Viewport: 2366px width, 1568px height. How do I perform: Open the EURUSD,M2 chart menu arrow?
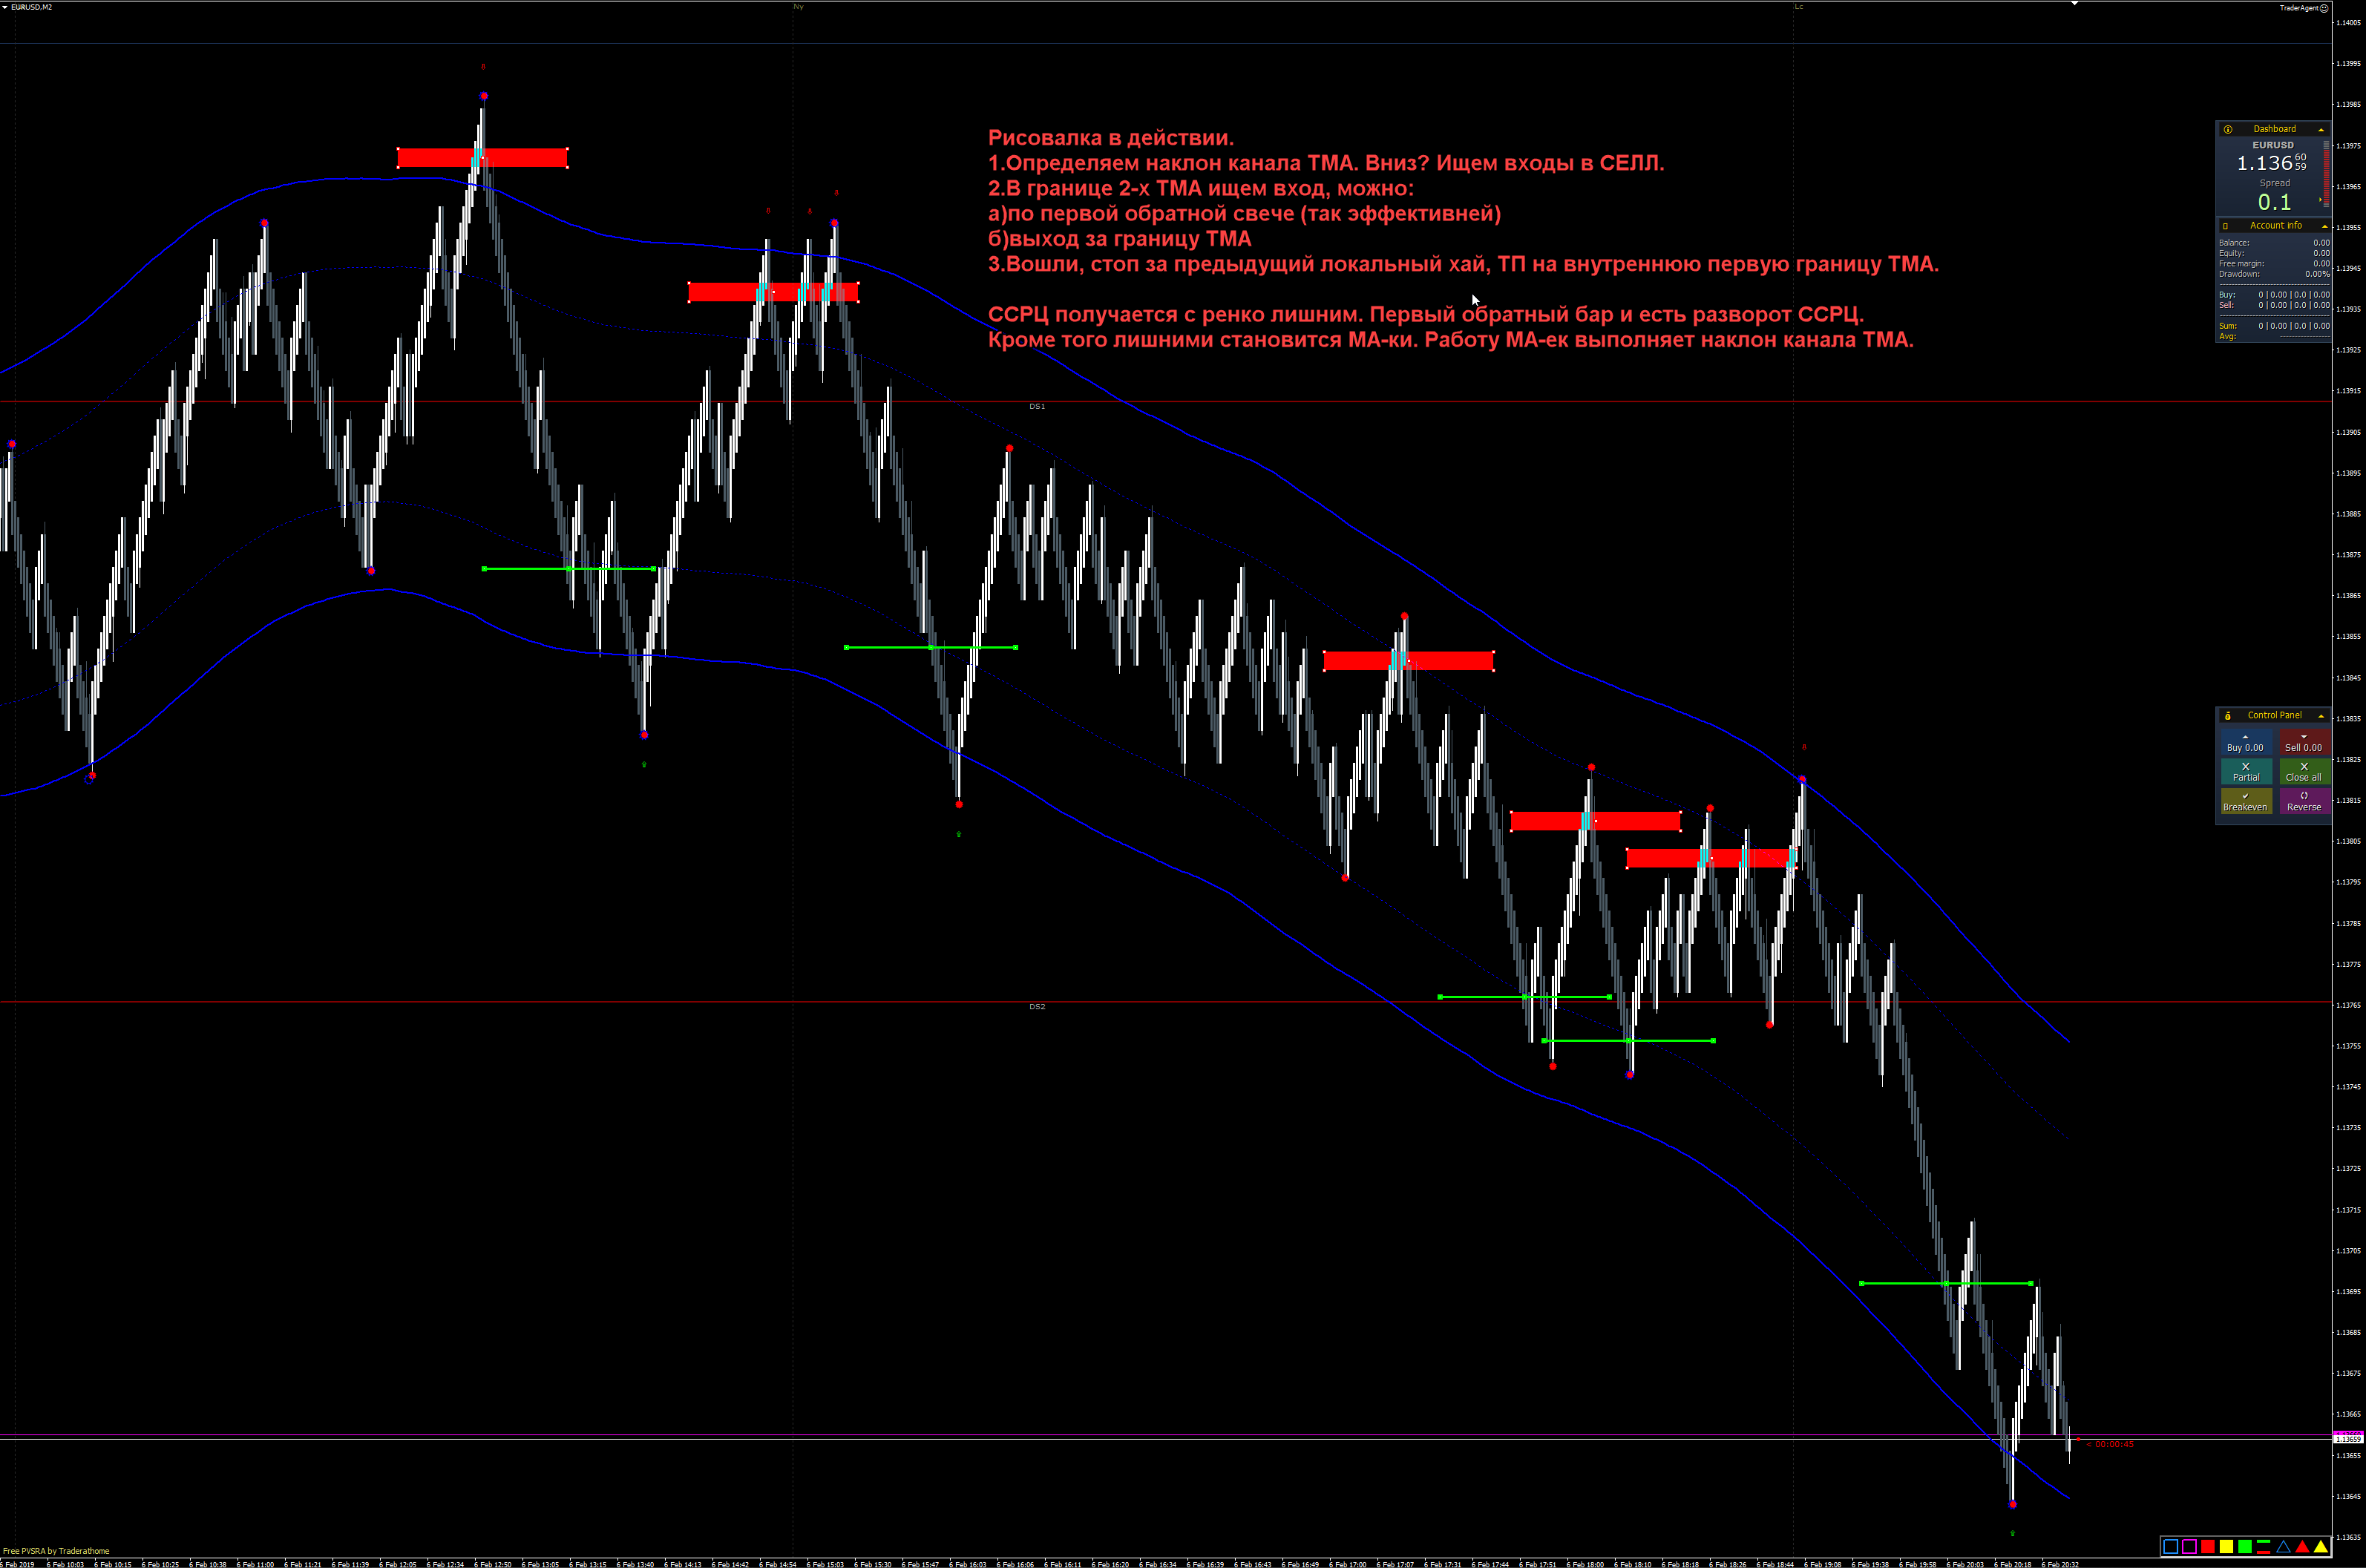pyautogui.click(x=5, y=7)
